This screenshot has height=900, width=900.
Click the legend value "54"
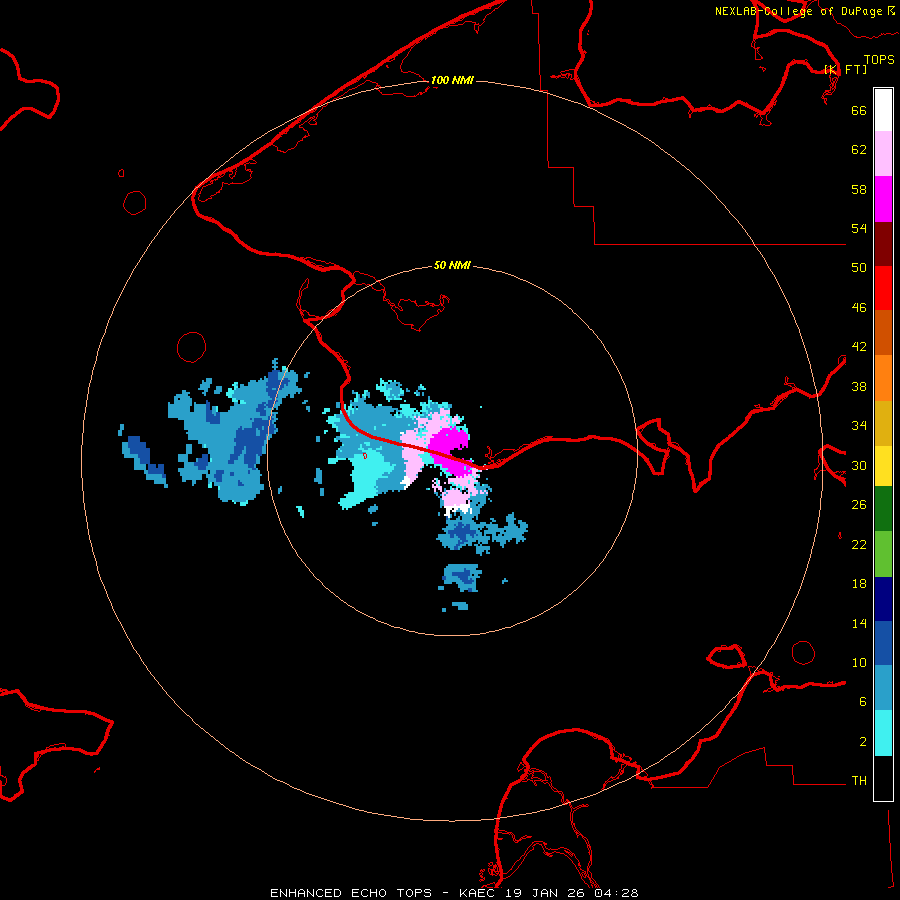pyautogui.click(x=859, y=228)
